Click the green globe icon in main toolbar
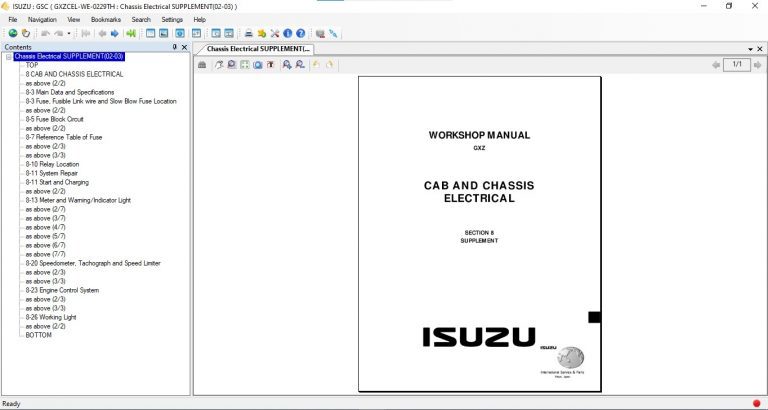 click(x=13, y=33)
